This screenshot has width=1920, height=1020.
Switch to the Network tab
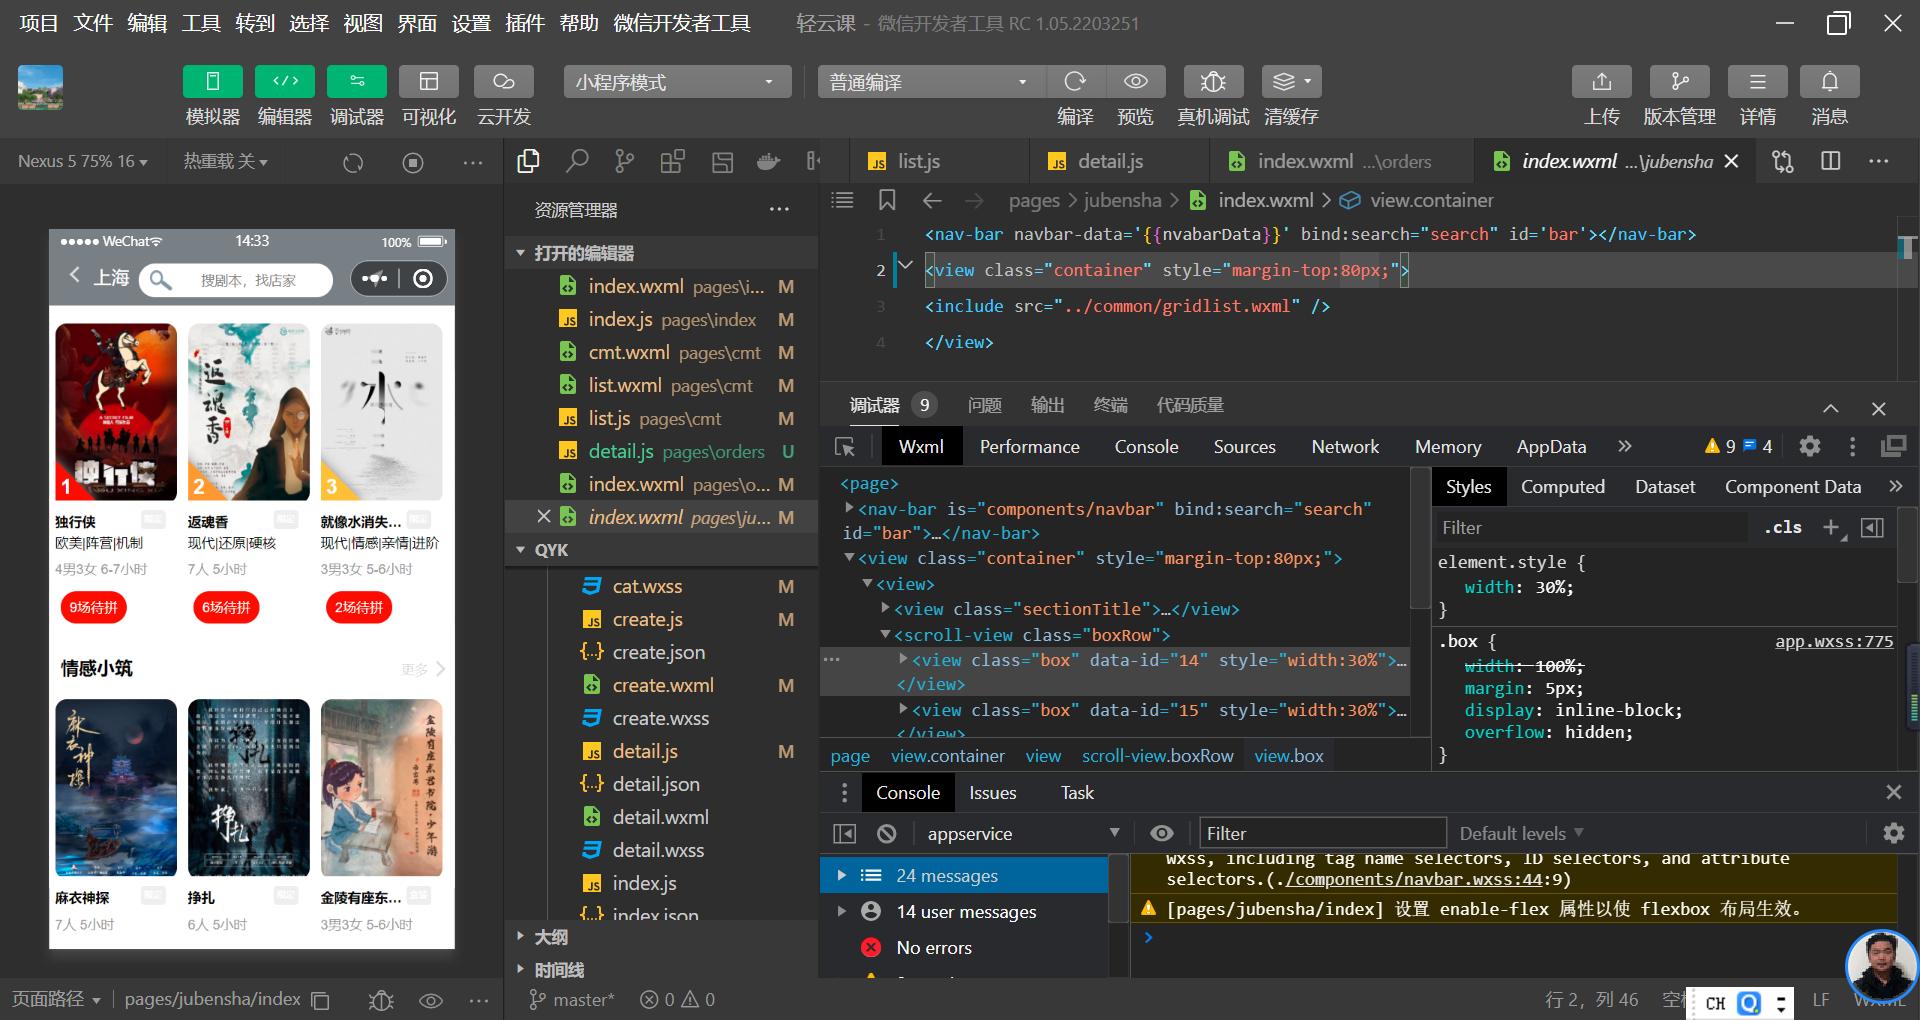click(x=1344, y=447)
